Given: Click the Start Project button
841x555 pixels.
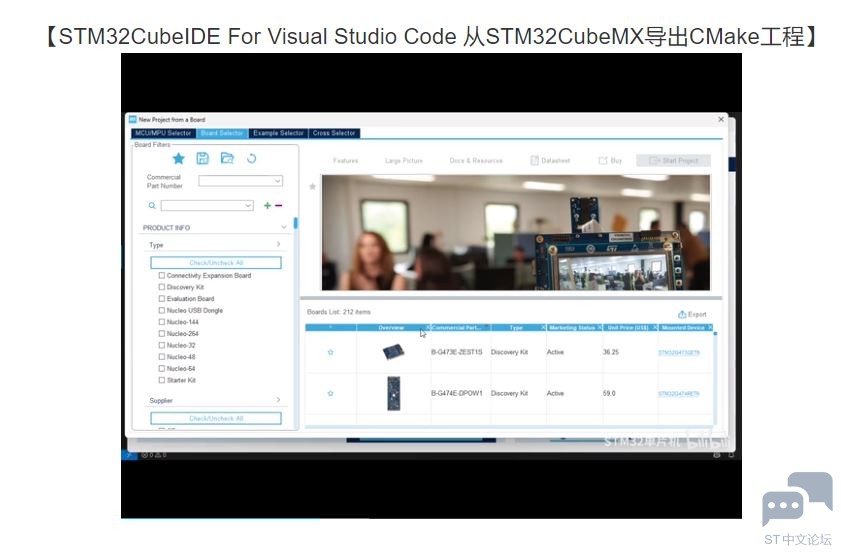Looking at the screenshot, I should pyautogui.click(x=674, y=160).
